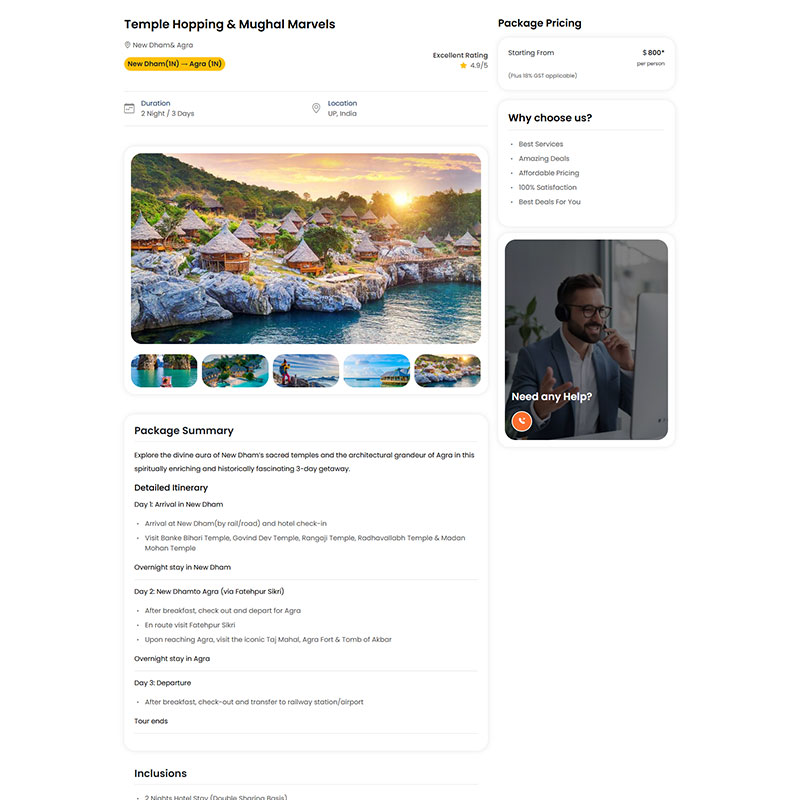
Task: Click the orange phone call icon
Action: (x=521, y=421)
